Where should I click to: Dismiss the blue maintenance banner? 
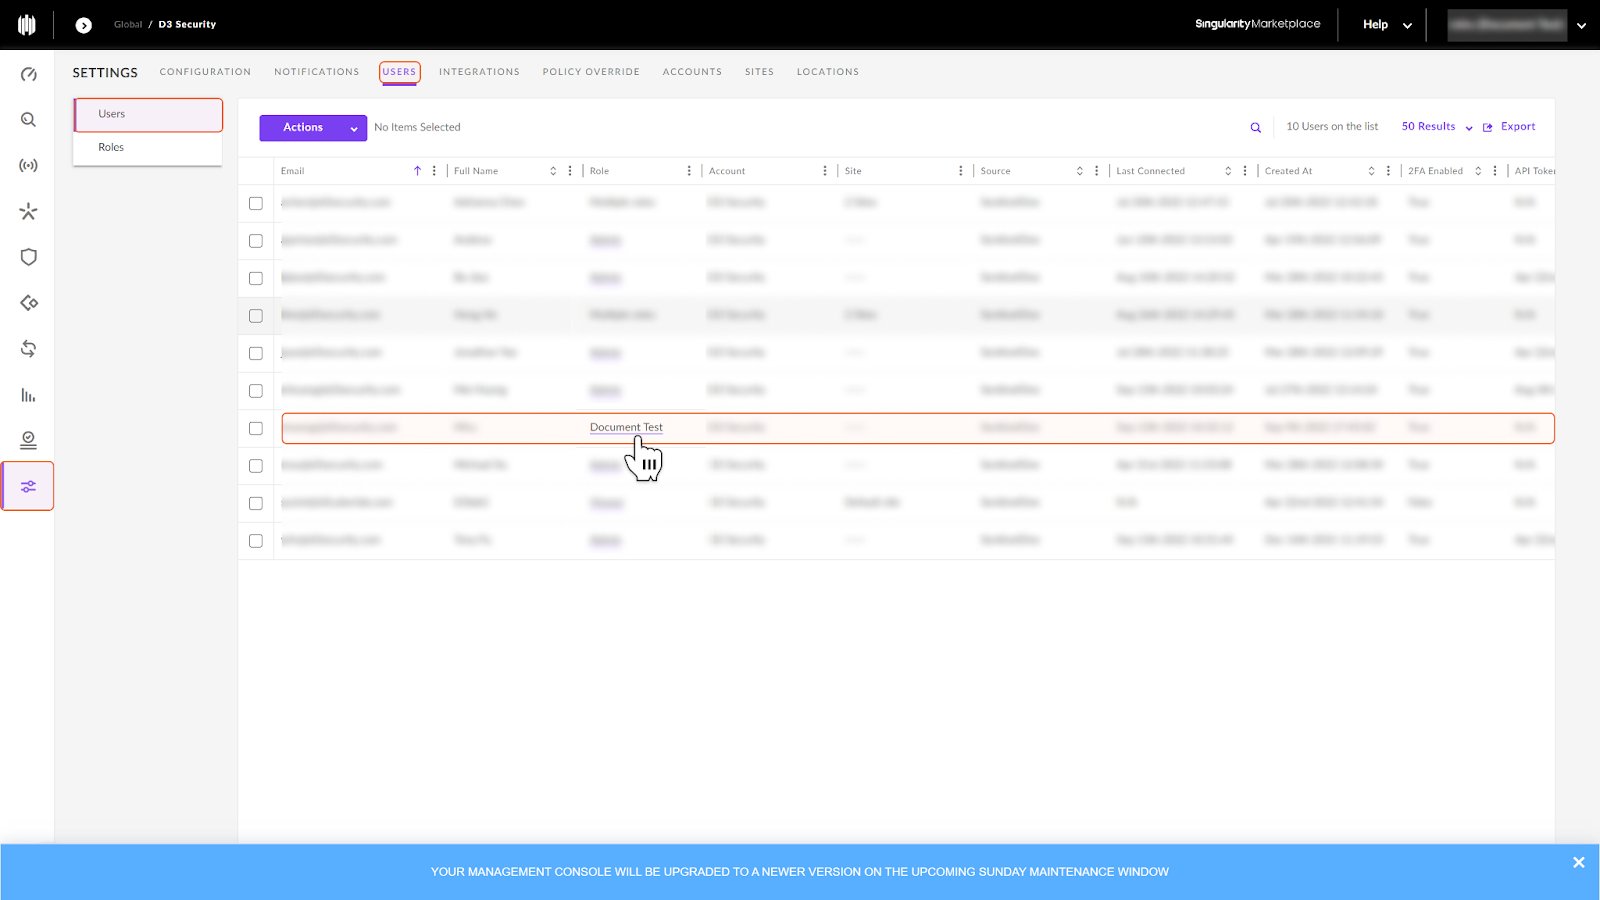tap(1578, 863)
